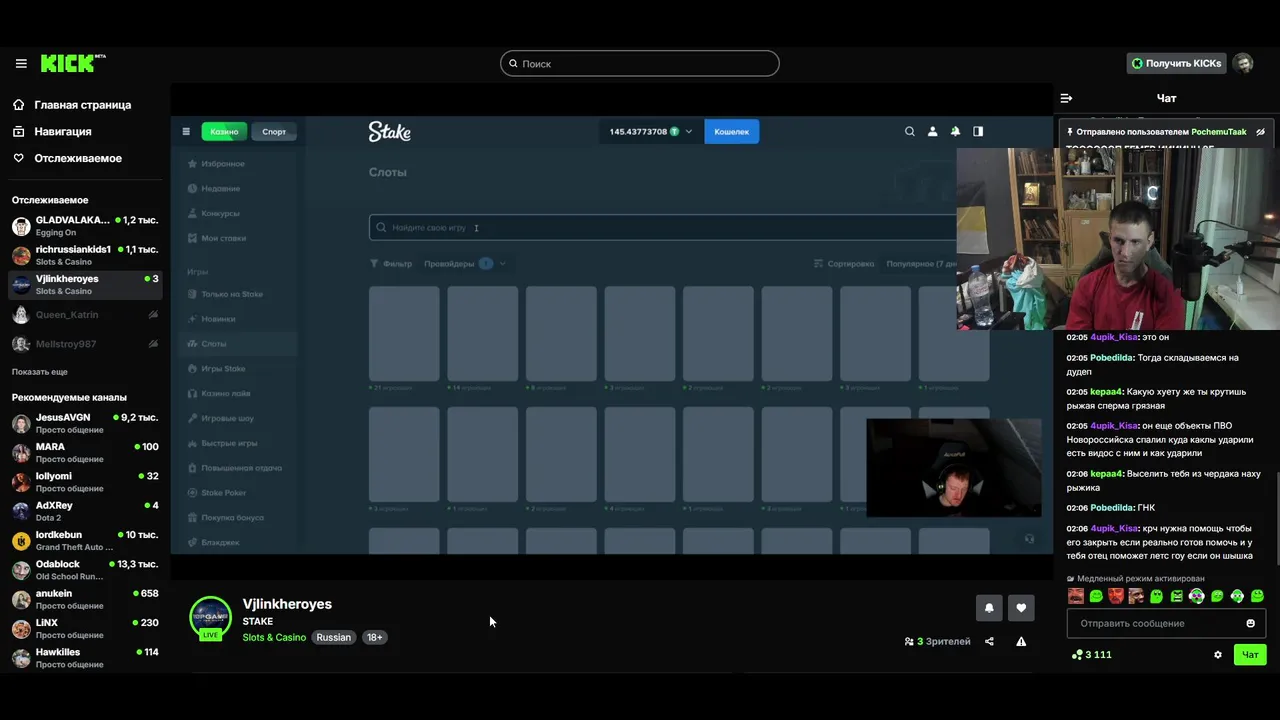
Task: Open Отслеживаемое in the sidebar menu
Action: pos(78,158)
